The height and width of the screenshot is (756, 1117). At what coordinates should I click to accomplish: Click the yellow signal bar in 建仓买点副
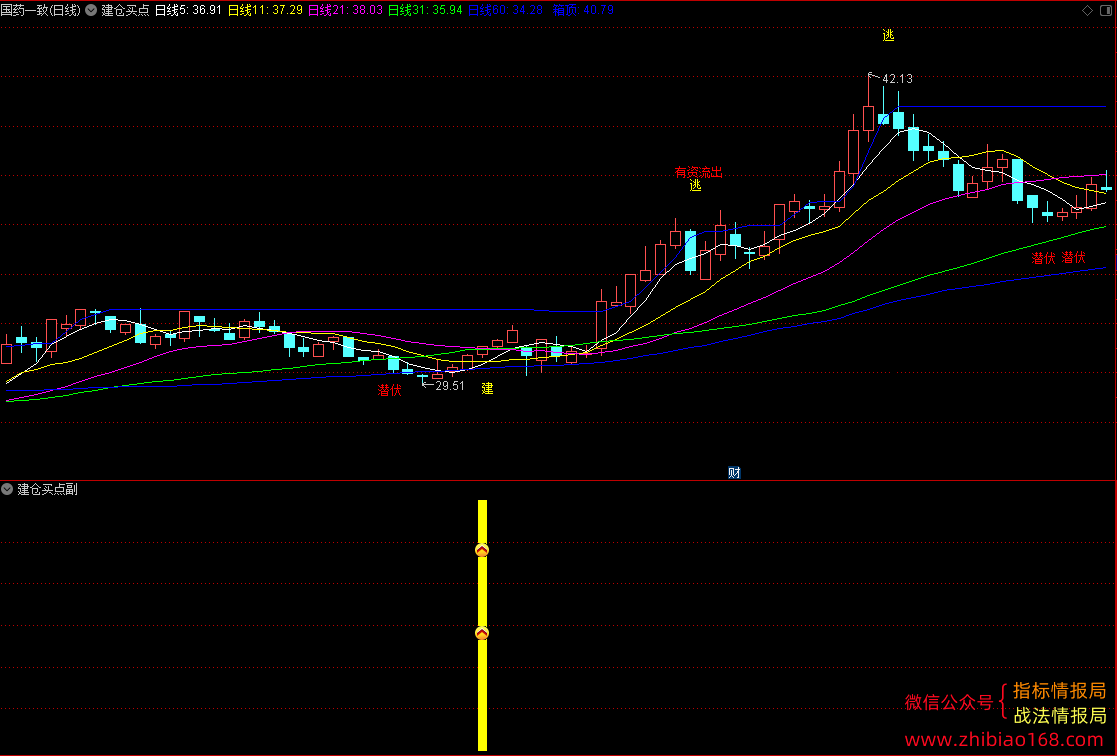click(482, 625)
